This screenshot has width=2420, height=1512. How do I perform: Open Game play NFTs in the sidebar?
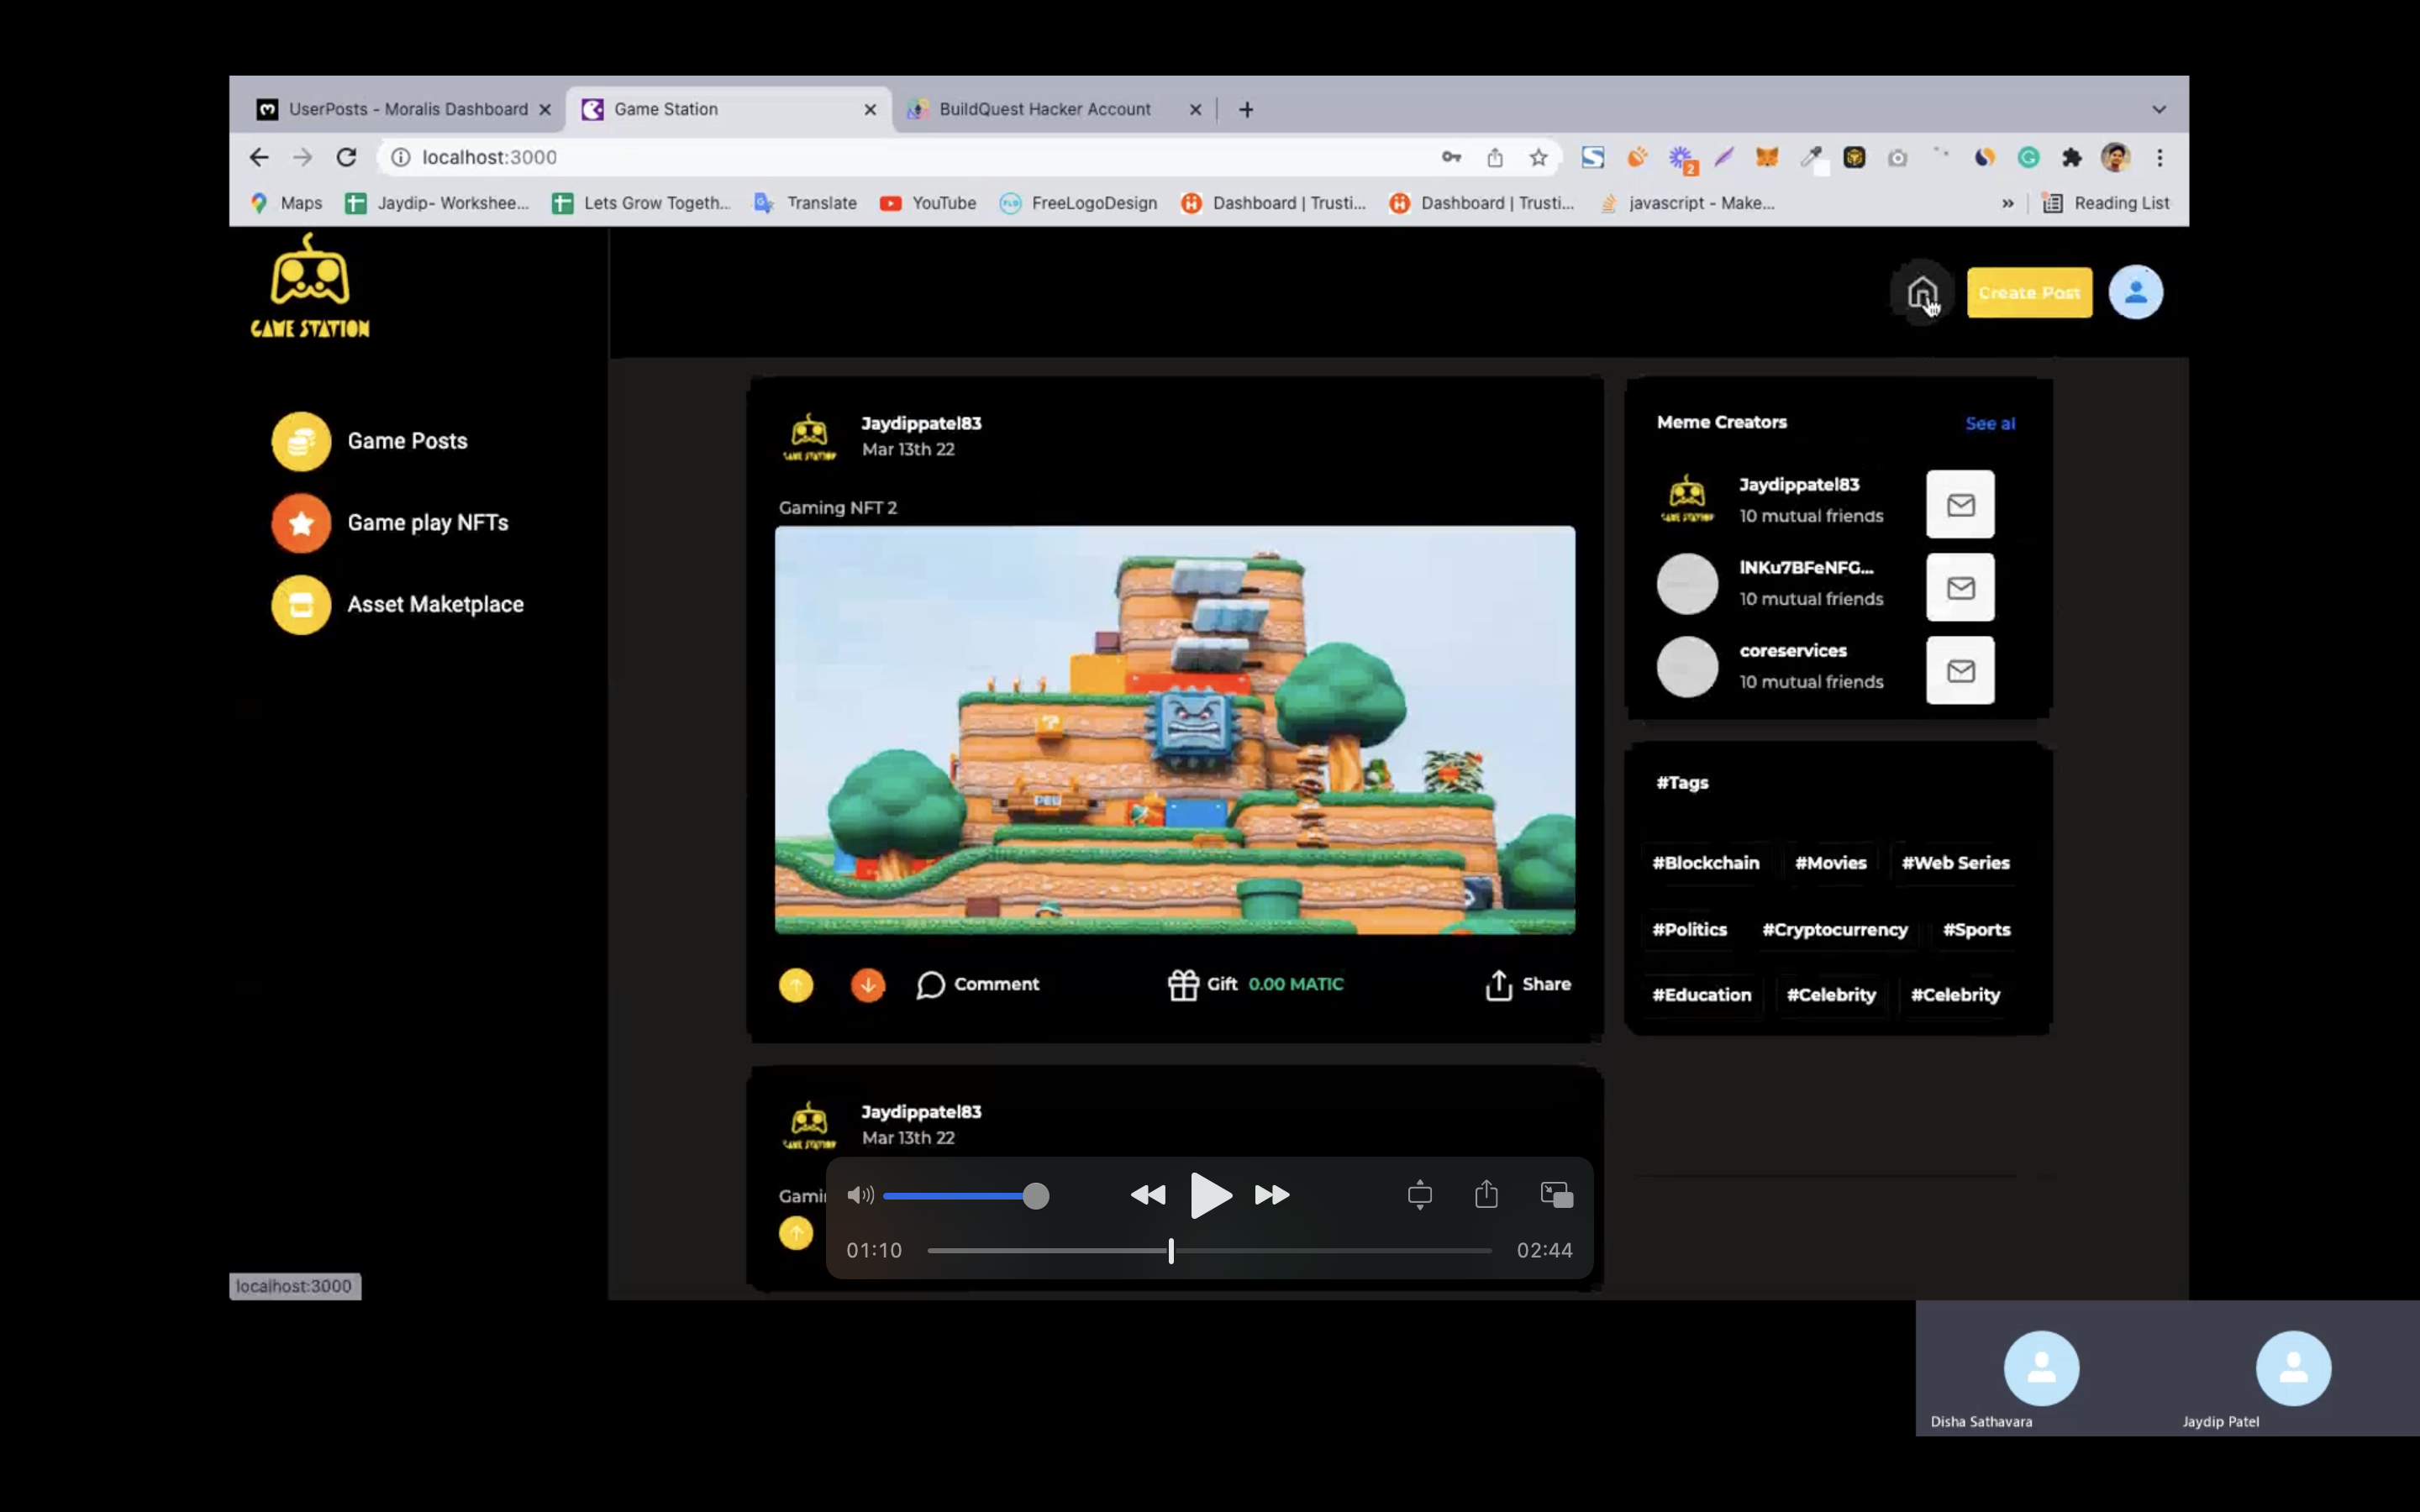[x=390, y=523]
